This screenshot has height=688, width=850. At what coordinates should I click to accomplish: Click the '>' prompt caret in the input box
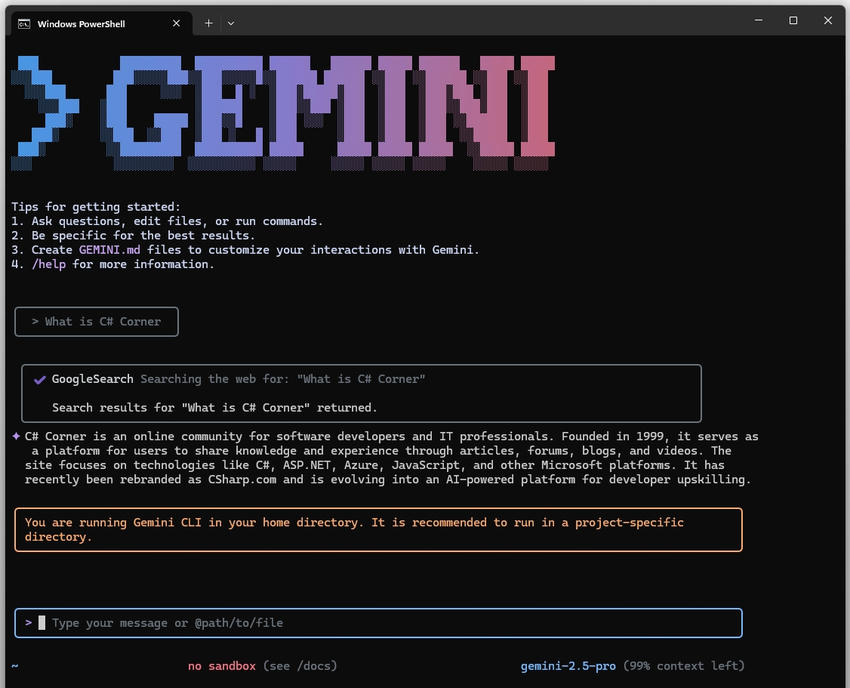click(28, 622)
